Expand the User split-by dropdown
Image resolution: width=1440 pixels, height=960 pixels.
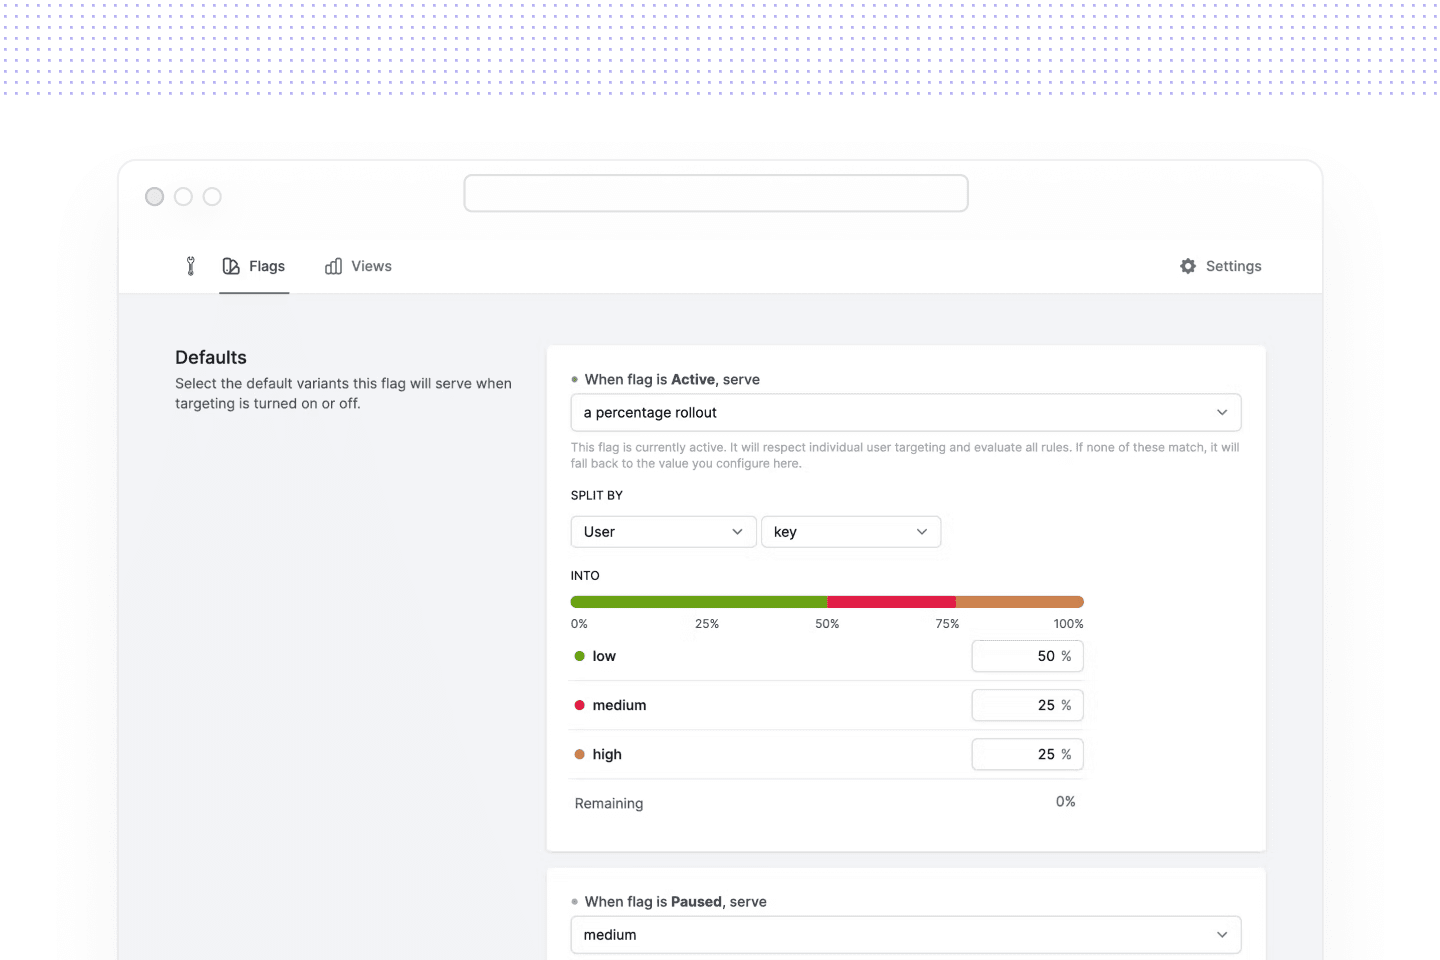tap(663, 532)
